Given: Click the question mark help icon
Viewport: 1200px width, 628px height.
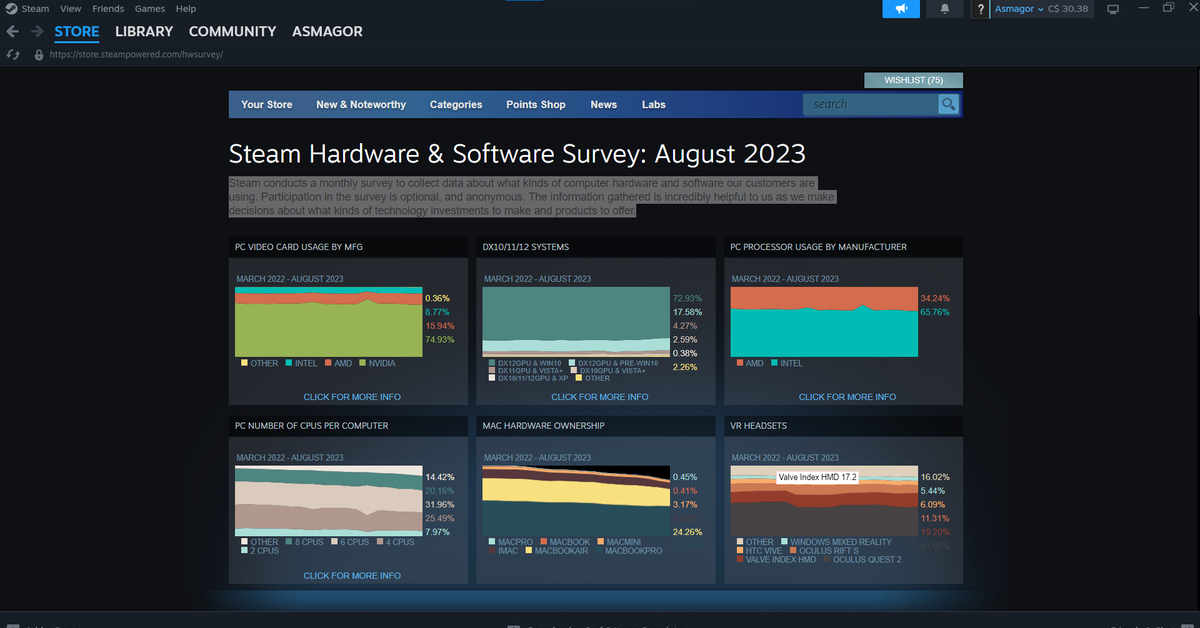Looking at the screenshot, I should pyautogui.click(x=981, y=9).
